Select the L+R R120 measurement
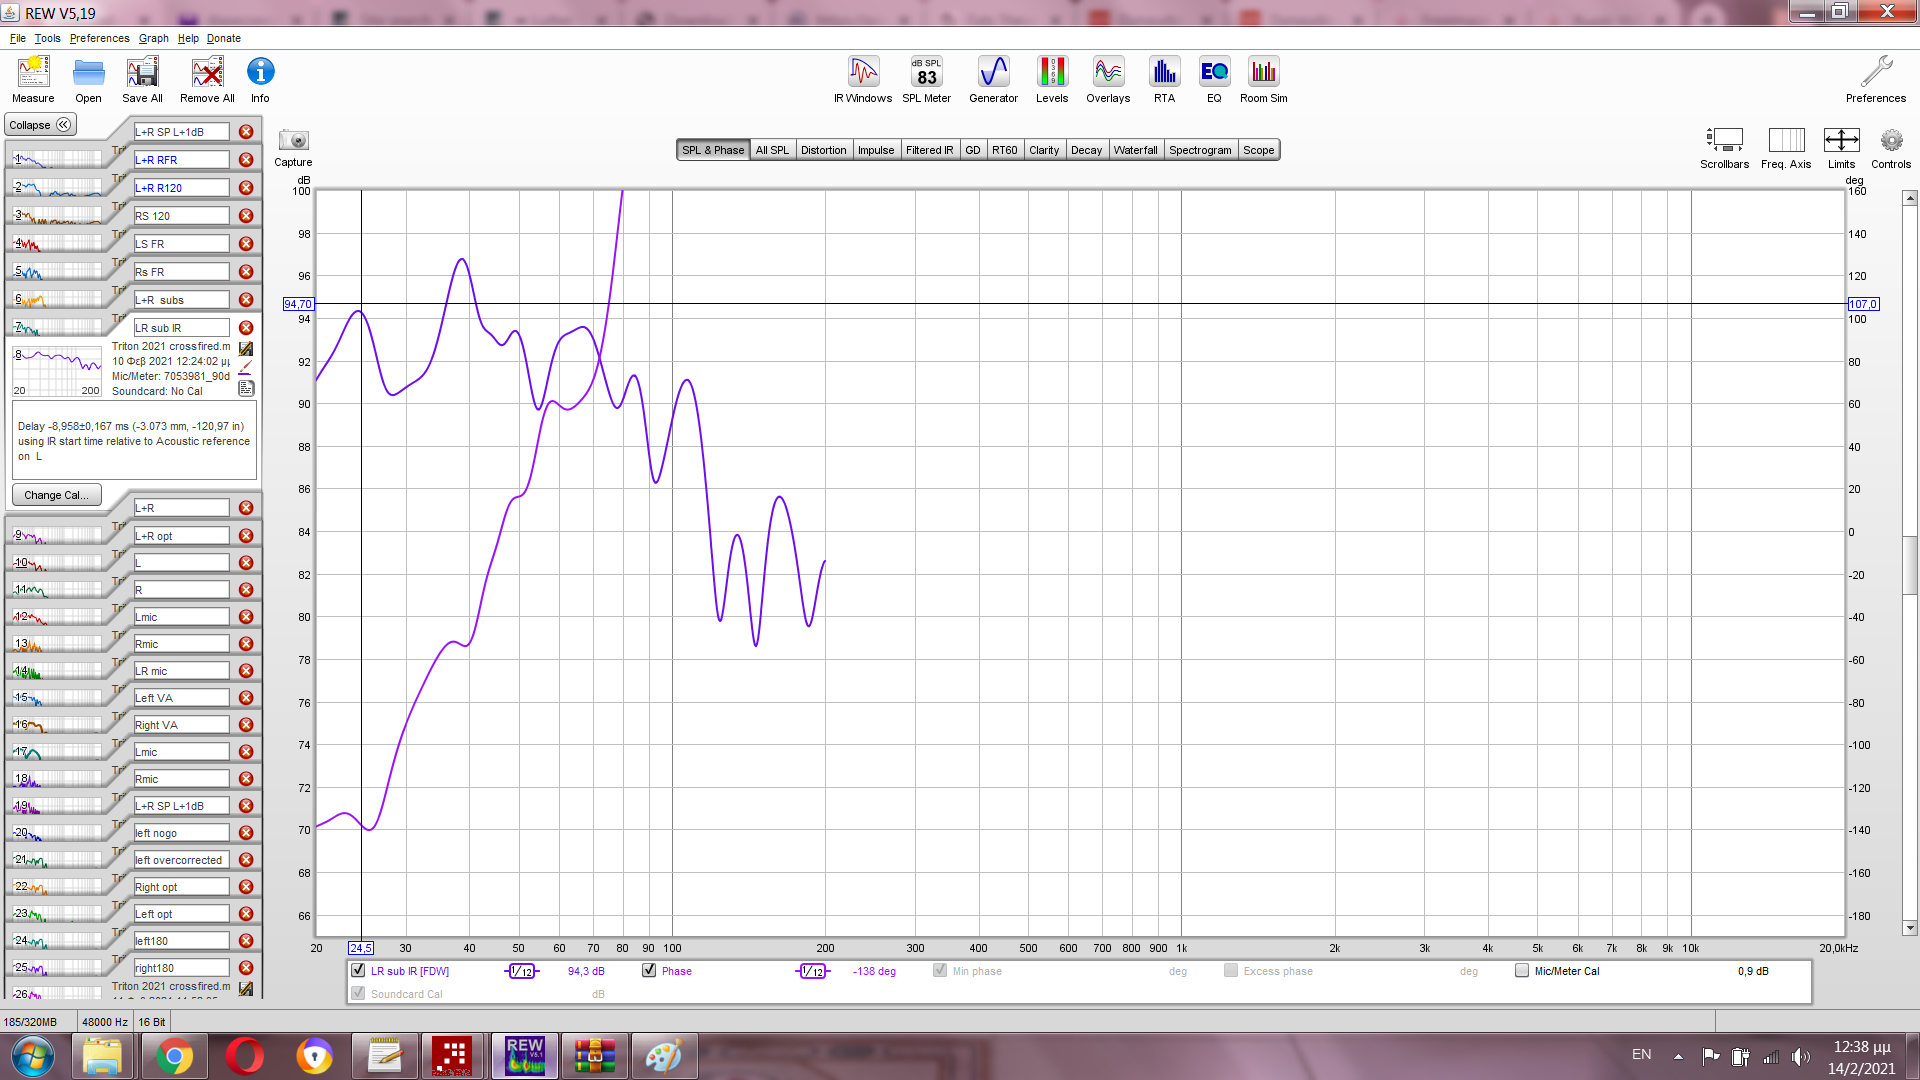1920x1080 pixels. coord(181,188)
